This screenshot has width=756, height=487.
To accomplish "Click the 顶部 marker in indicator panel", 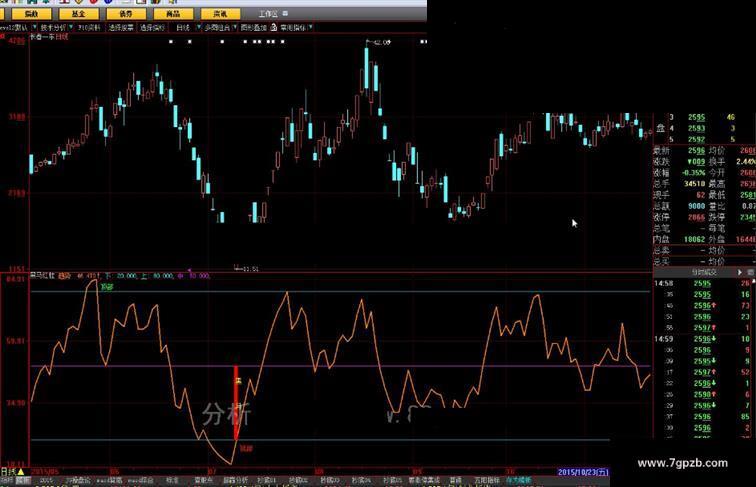I will click(x=107, y=287).
